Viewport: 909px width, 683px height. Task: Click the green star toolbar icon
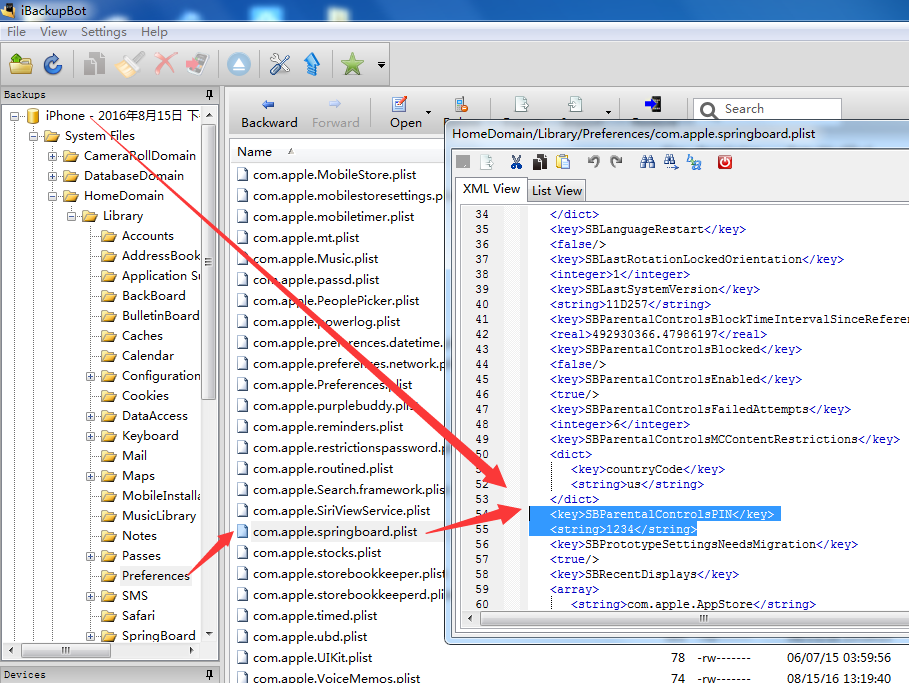click(352, 65)
